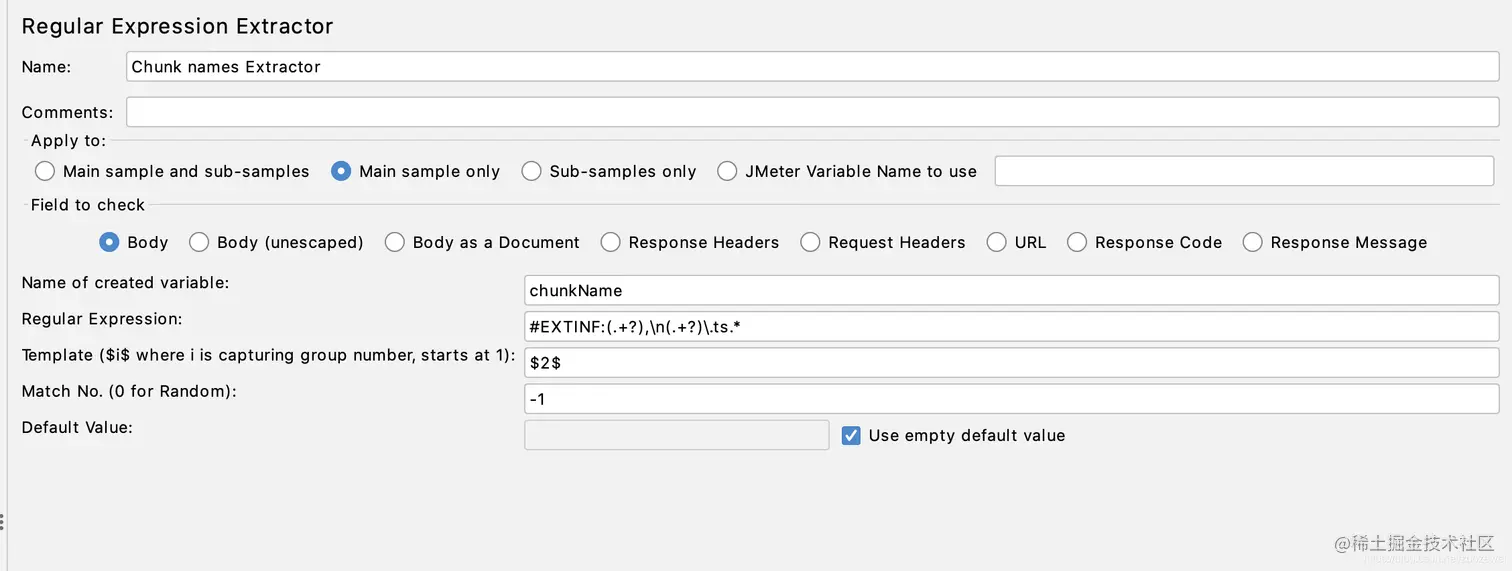The image size is (1512, 571).
Task: Click the Regular Expression: label
Action: pyautogui.click(x=102, y=319)
